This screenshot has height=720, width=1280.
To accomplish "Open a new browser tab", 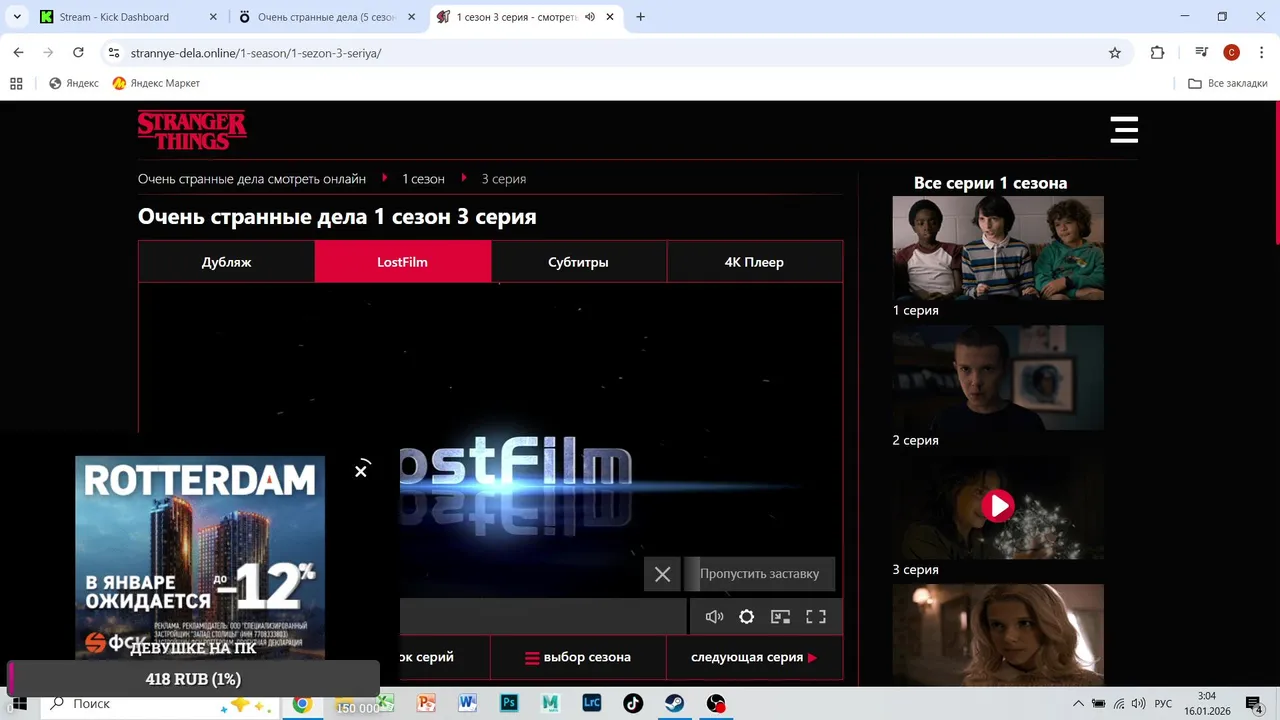I will point(641,17).
